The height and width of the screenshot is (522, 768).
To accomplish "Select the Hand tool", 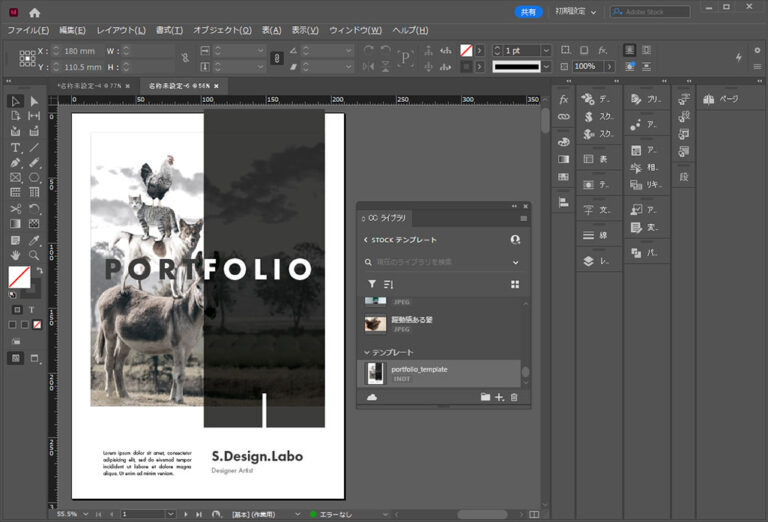I will [x=15, y=255].
